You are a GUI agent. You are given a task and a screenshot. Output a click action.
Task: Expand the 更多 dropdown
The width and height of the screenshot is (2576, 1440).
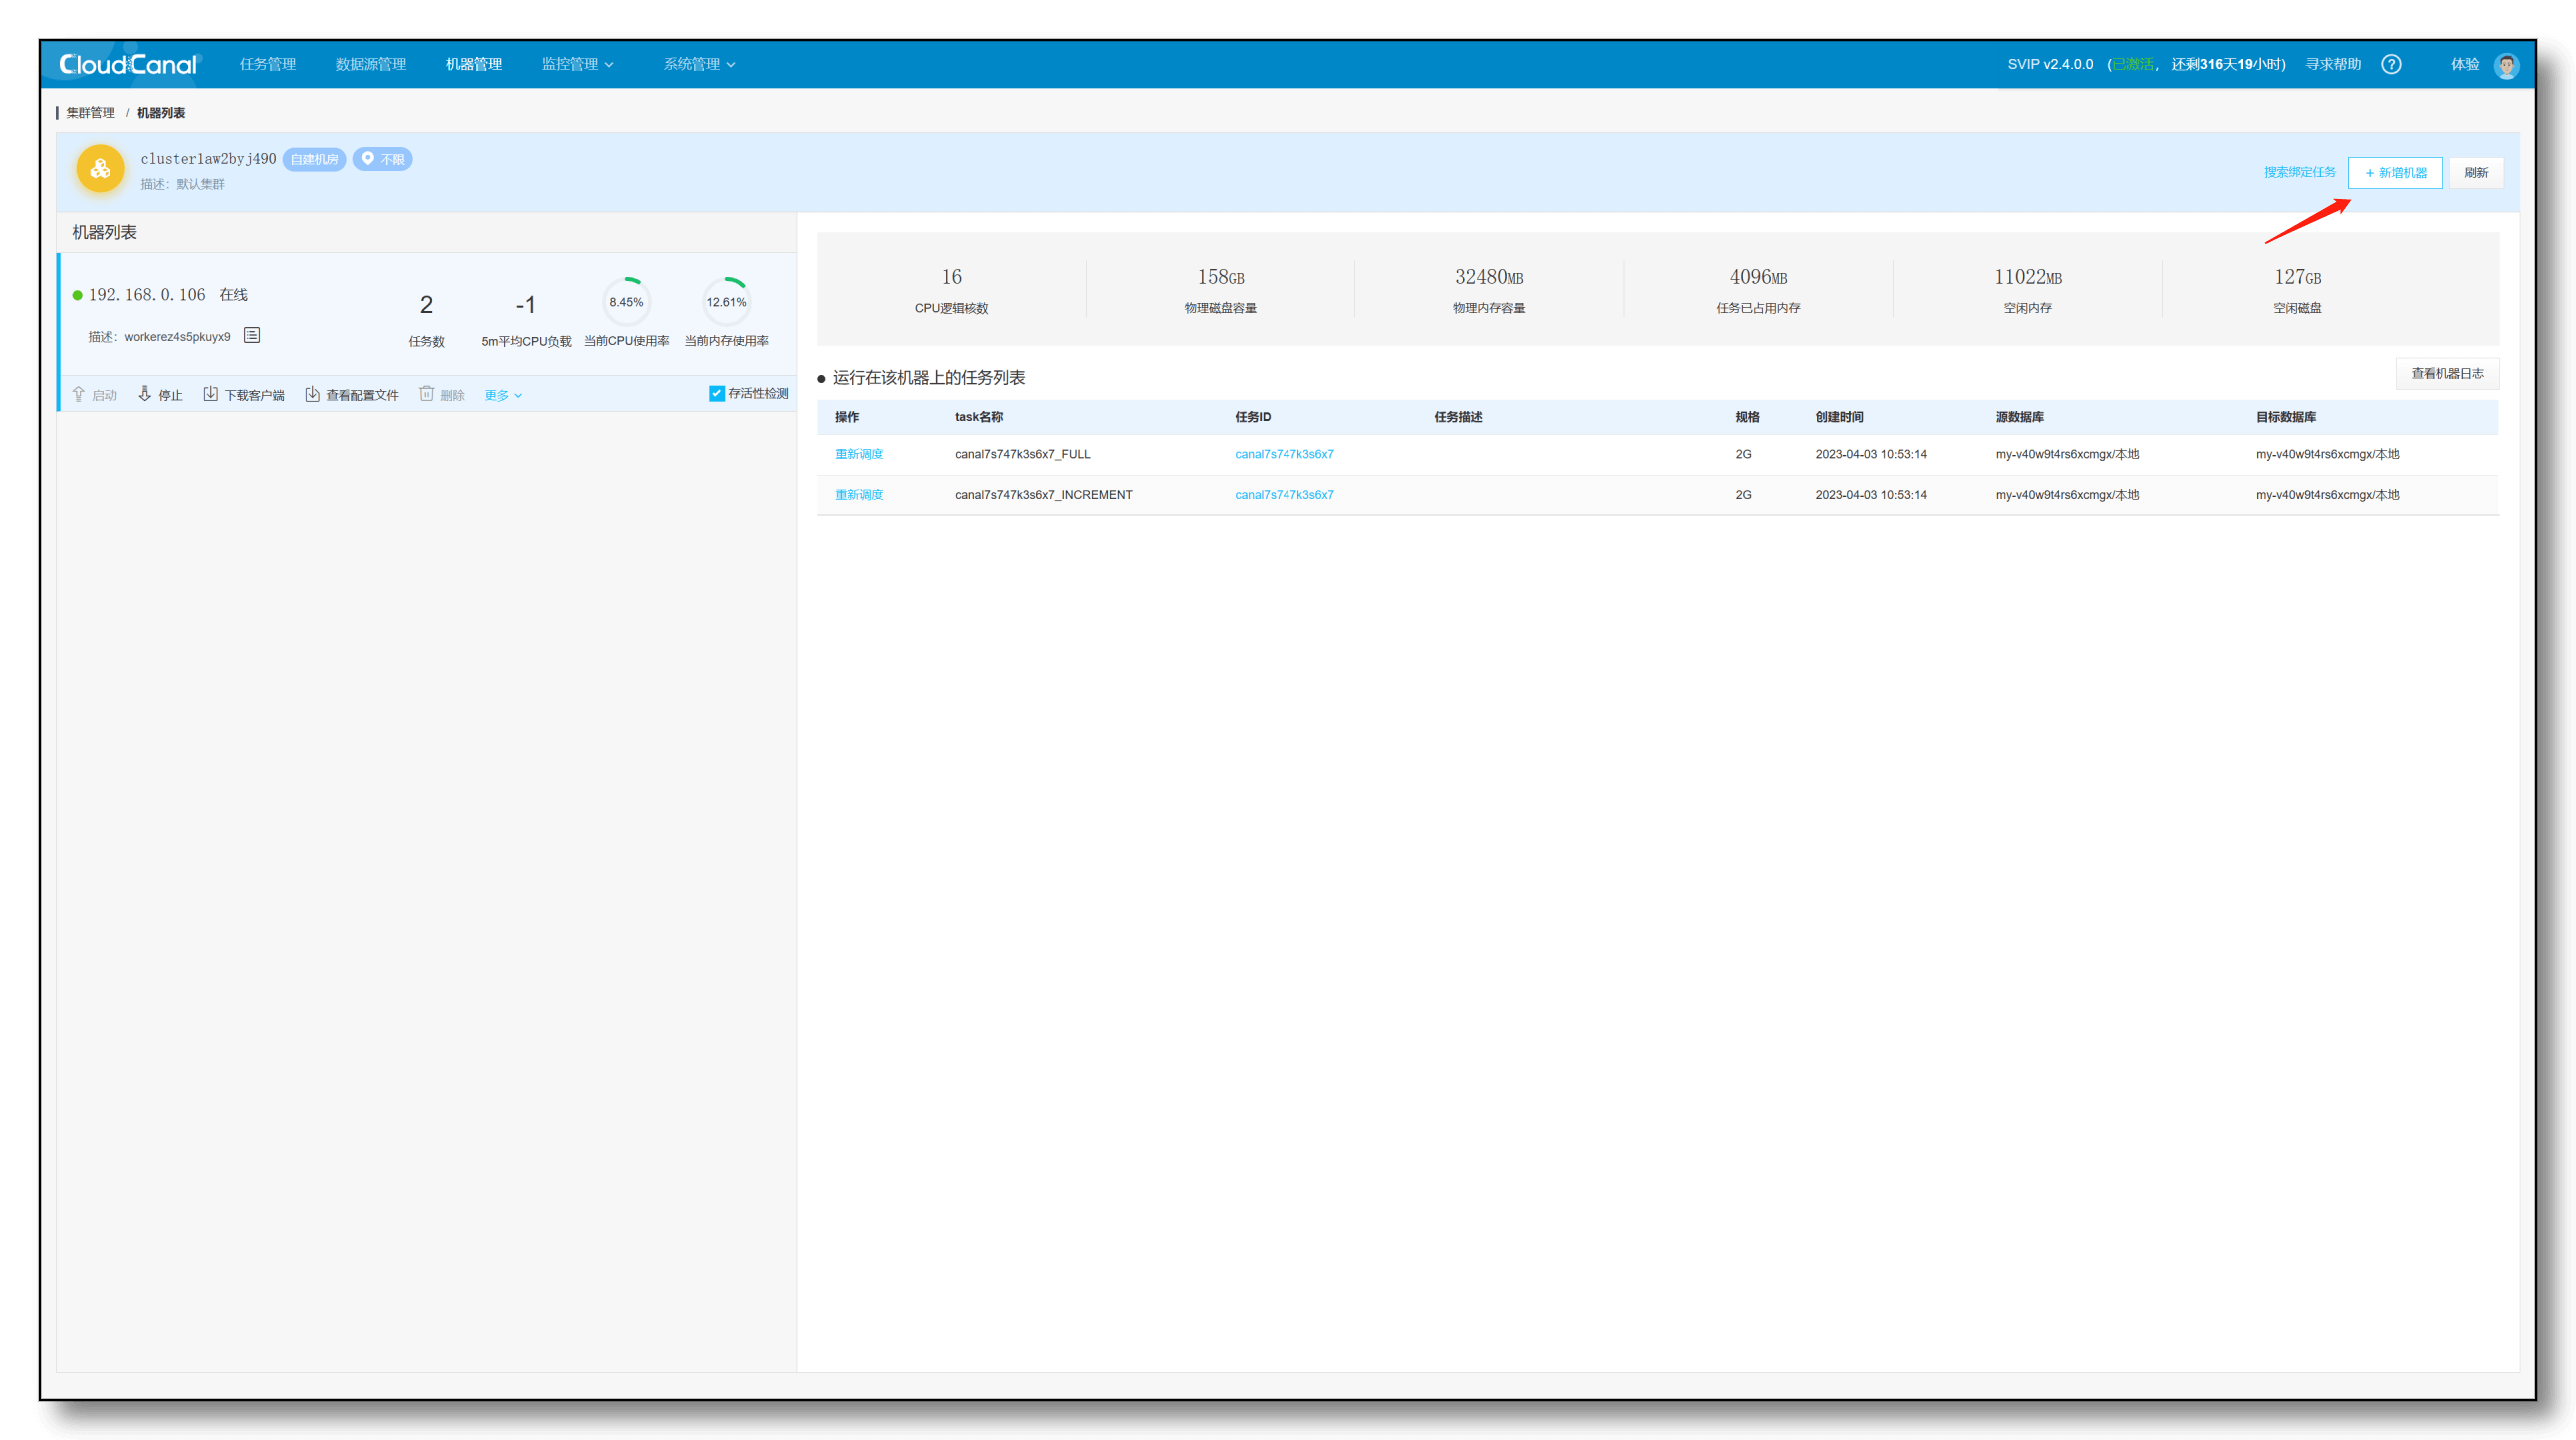click(502, 395)
